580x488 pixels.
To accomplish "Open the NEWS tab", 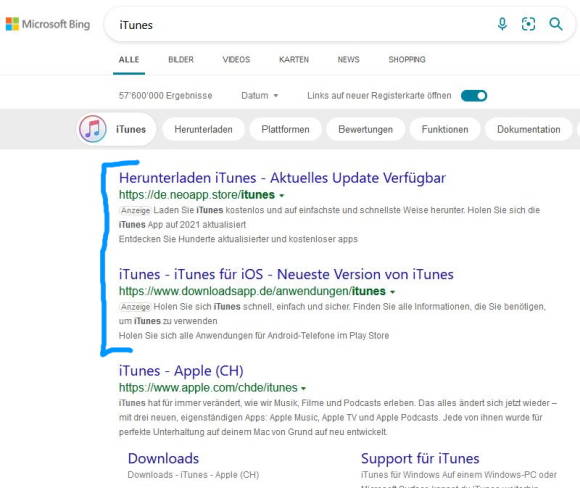I will tap(348, 60).
